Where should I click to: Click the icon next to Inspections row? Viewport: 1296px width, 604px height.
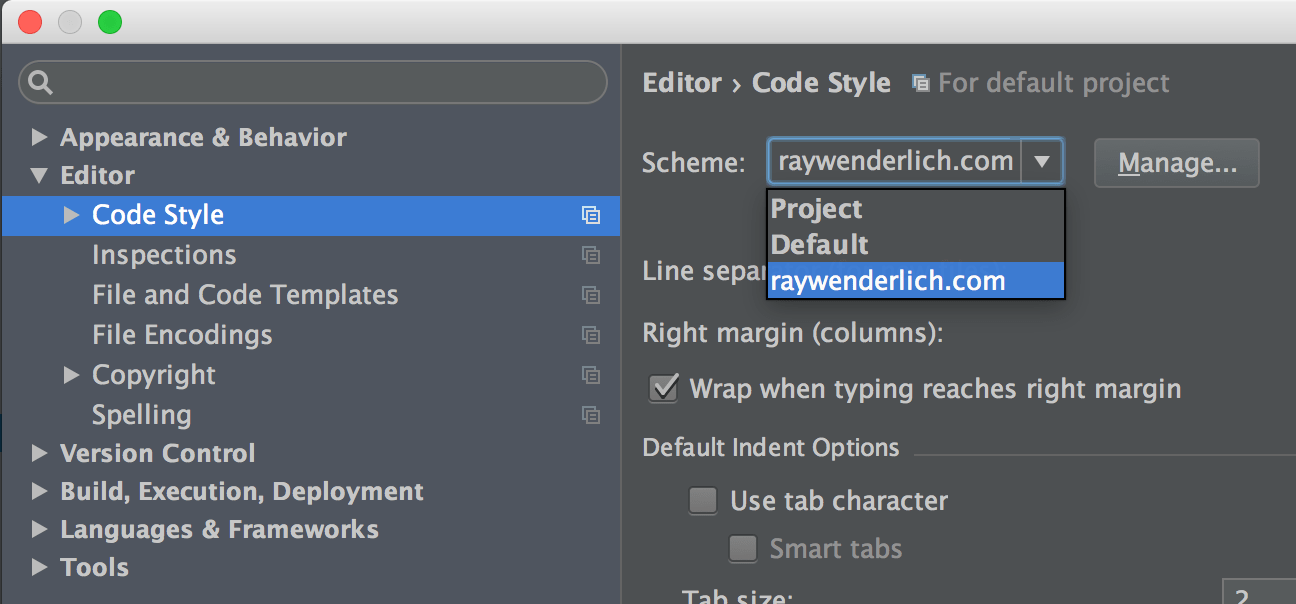click(x=591, y=255)
